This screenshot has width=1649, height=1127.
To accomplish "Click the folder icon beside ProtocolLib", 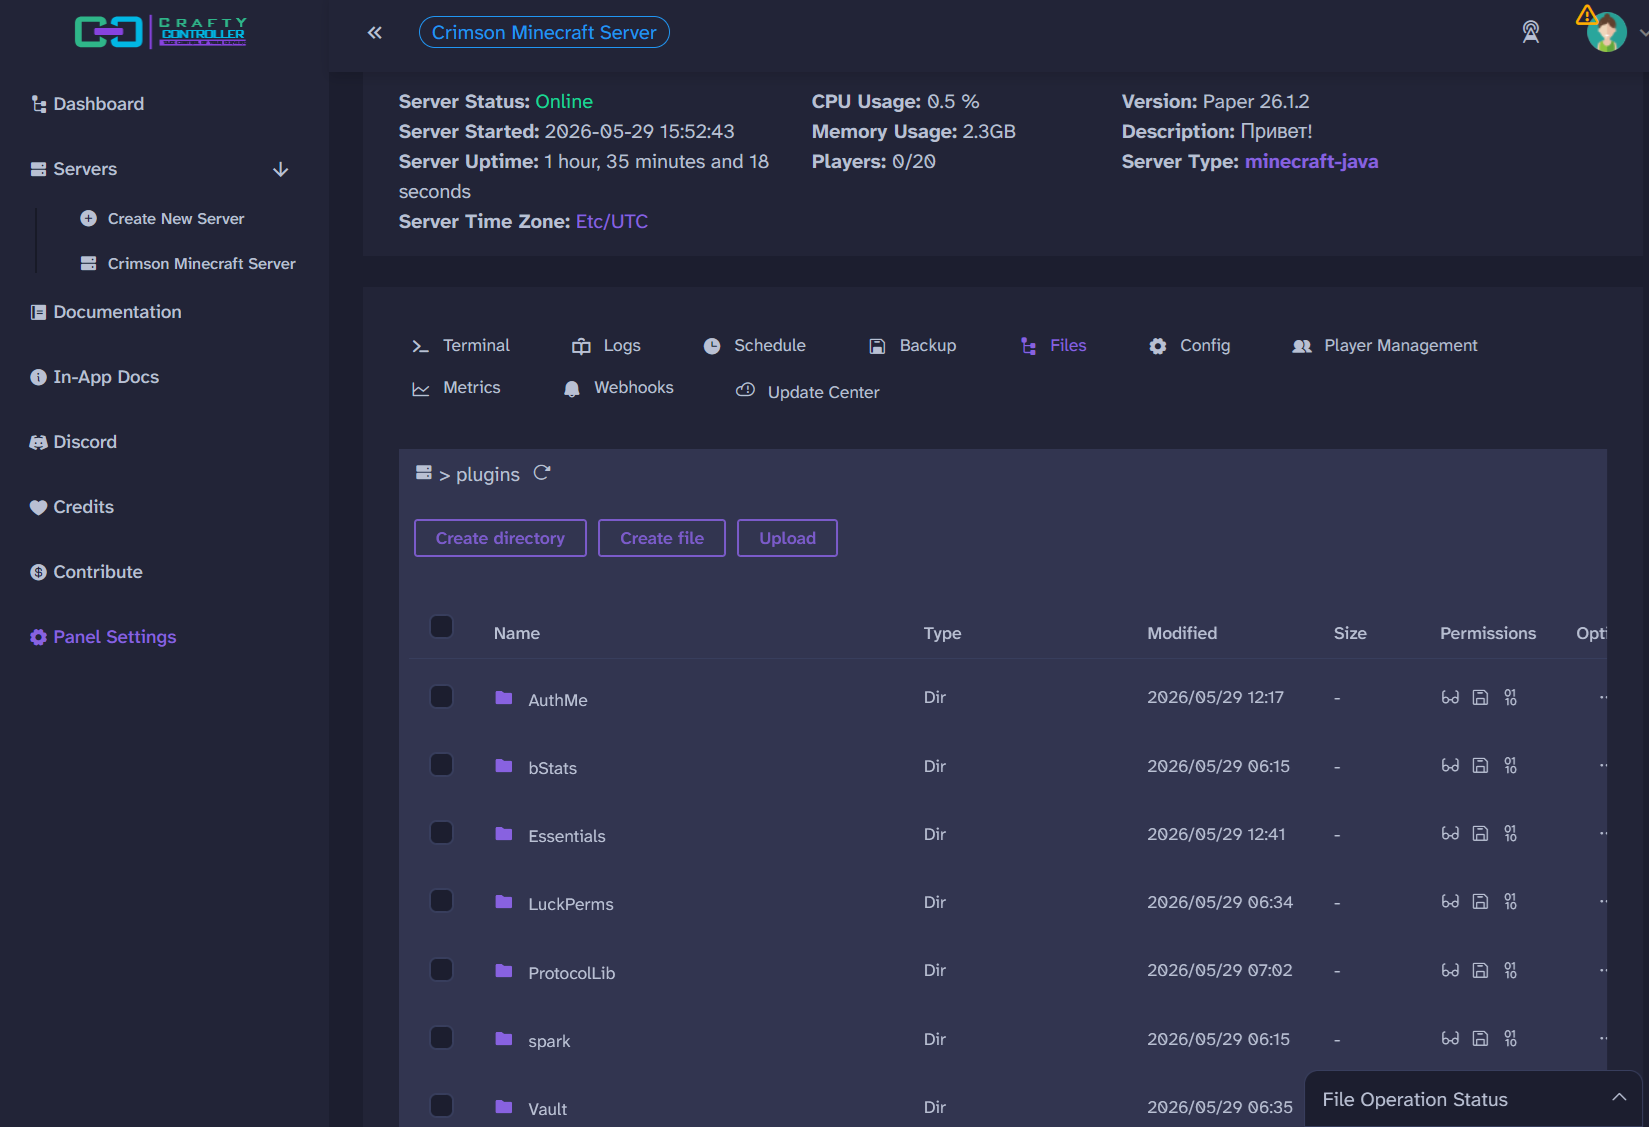I will [x=504, y=971].
